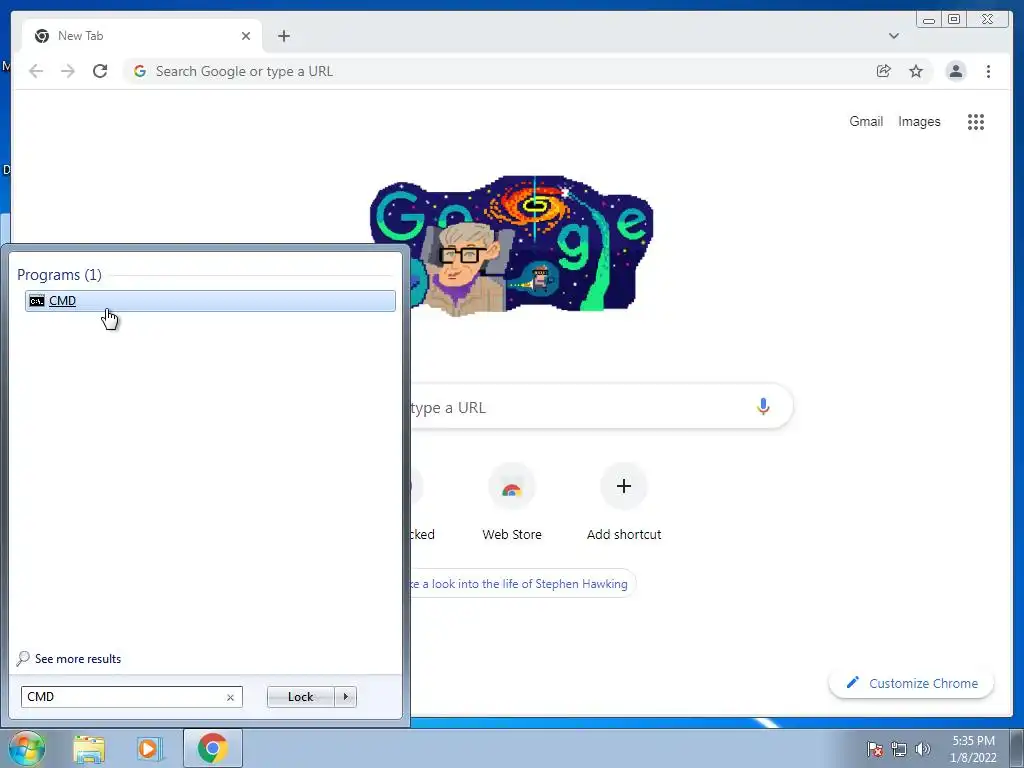Click Customize Chrome button
The height and width of the screenshot is (768, 1024).
pyautogui.click(x=912, y=683)
